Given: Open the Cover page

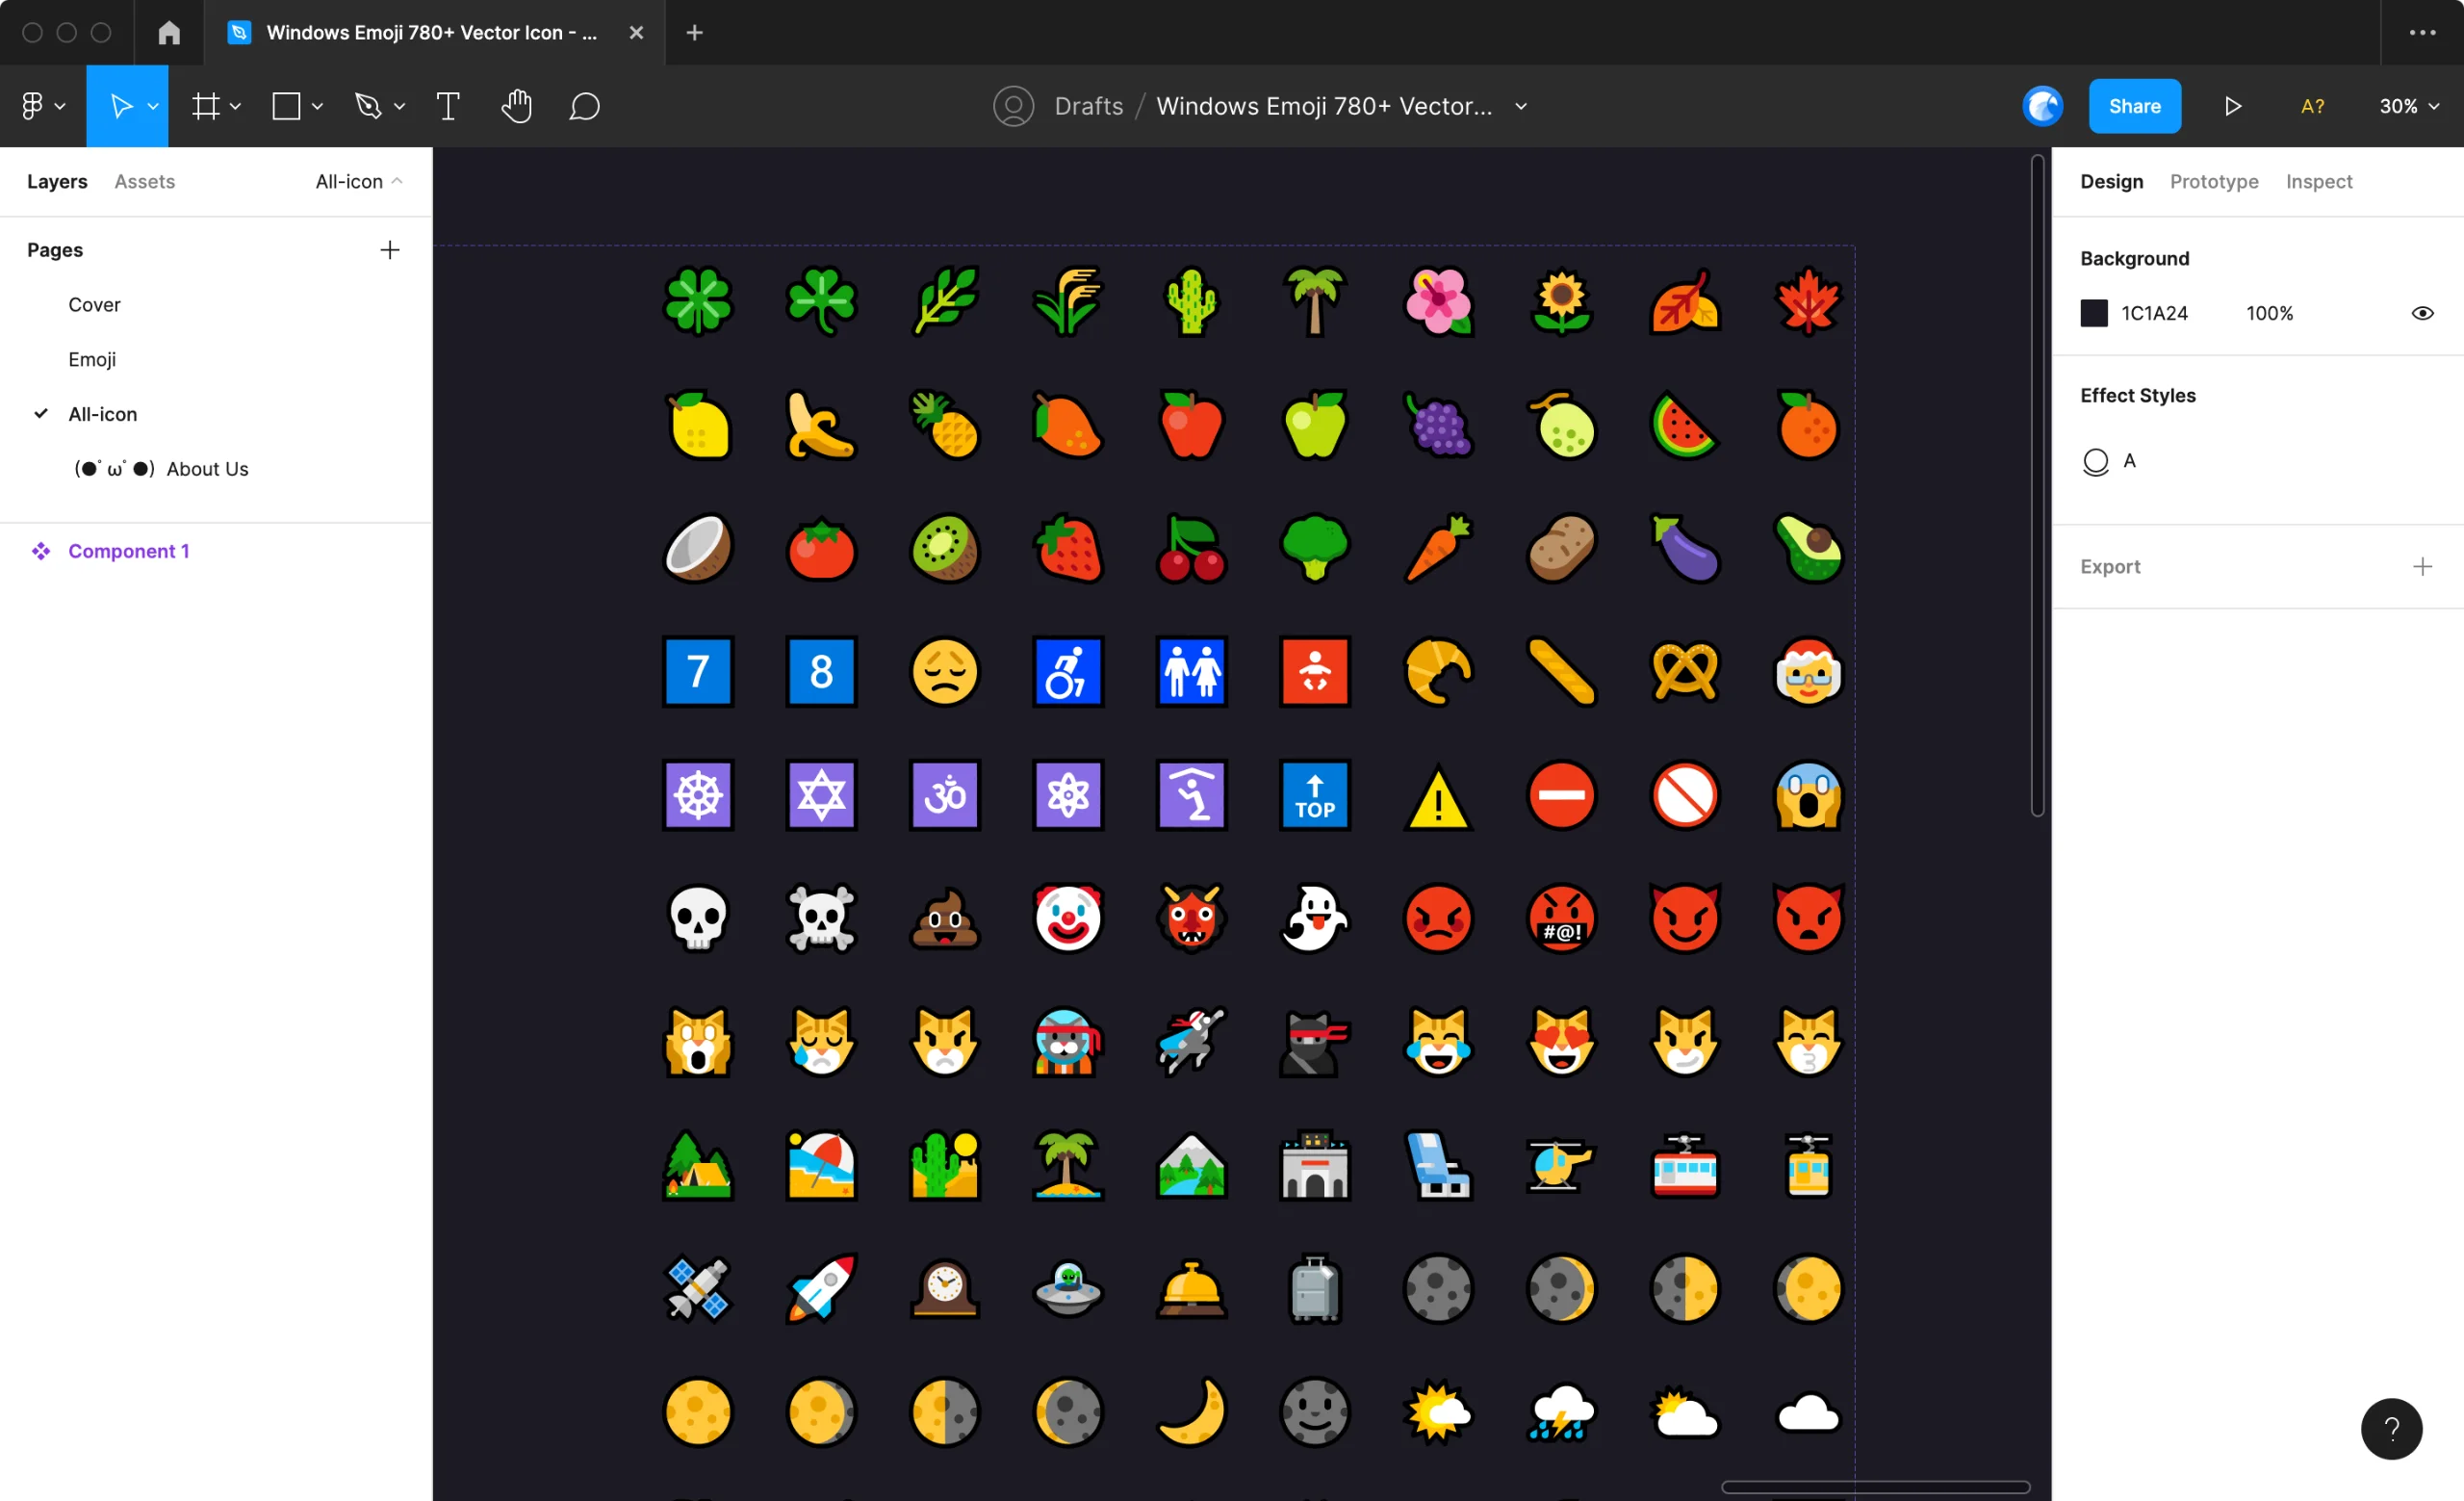Looking at the screenshot, I should [94, 304].
